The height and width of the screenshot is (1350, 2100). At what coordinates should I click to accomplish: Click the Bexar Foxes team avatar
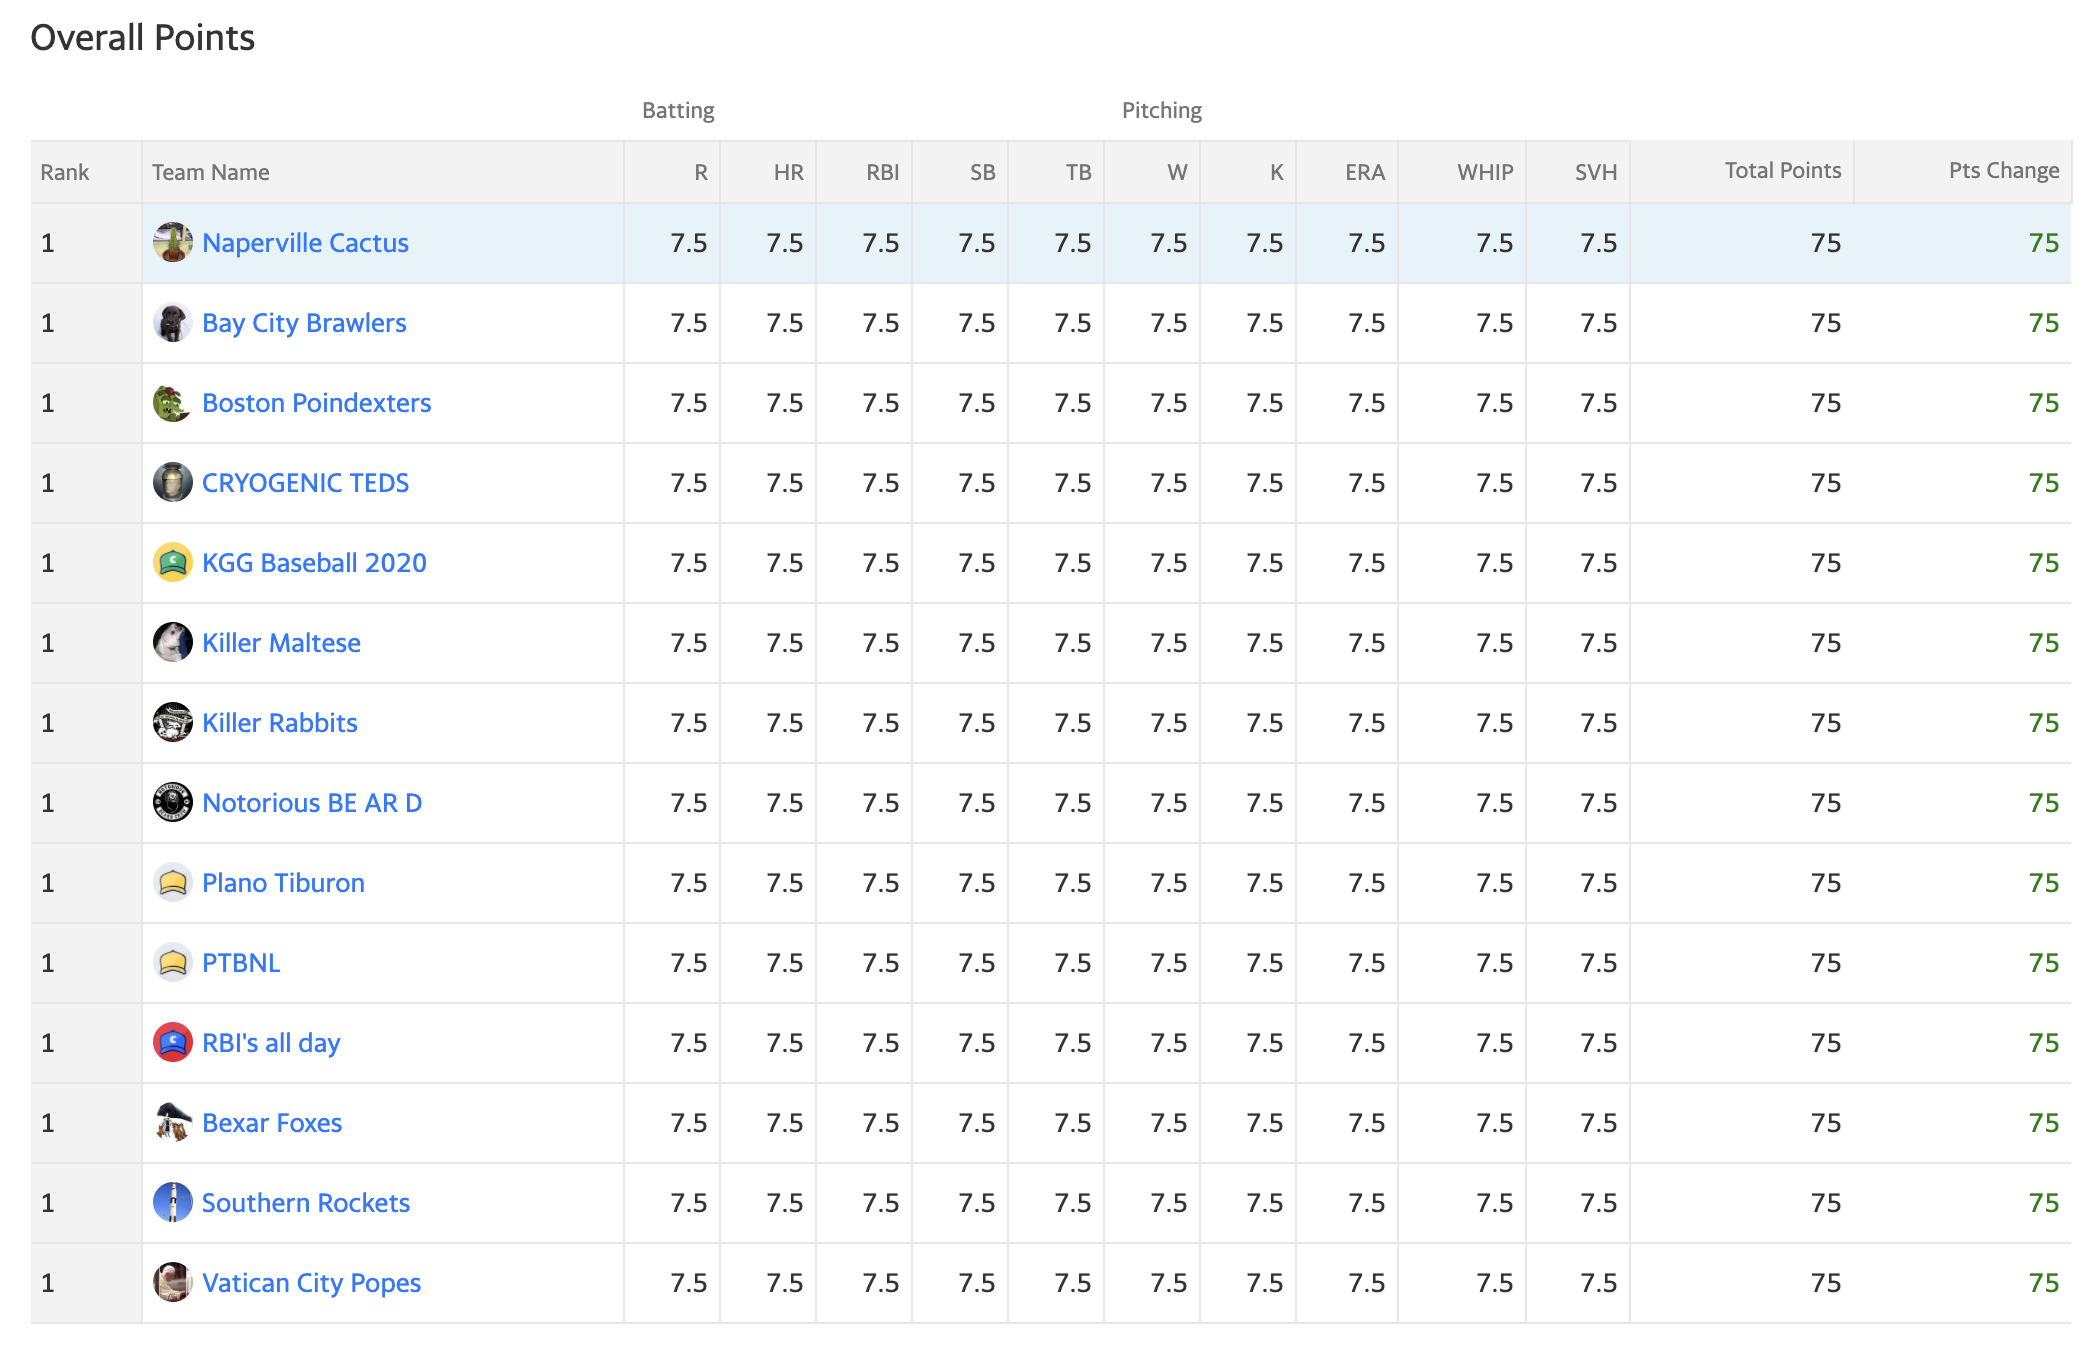click(173, 1122)
